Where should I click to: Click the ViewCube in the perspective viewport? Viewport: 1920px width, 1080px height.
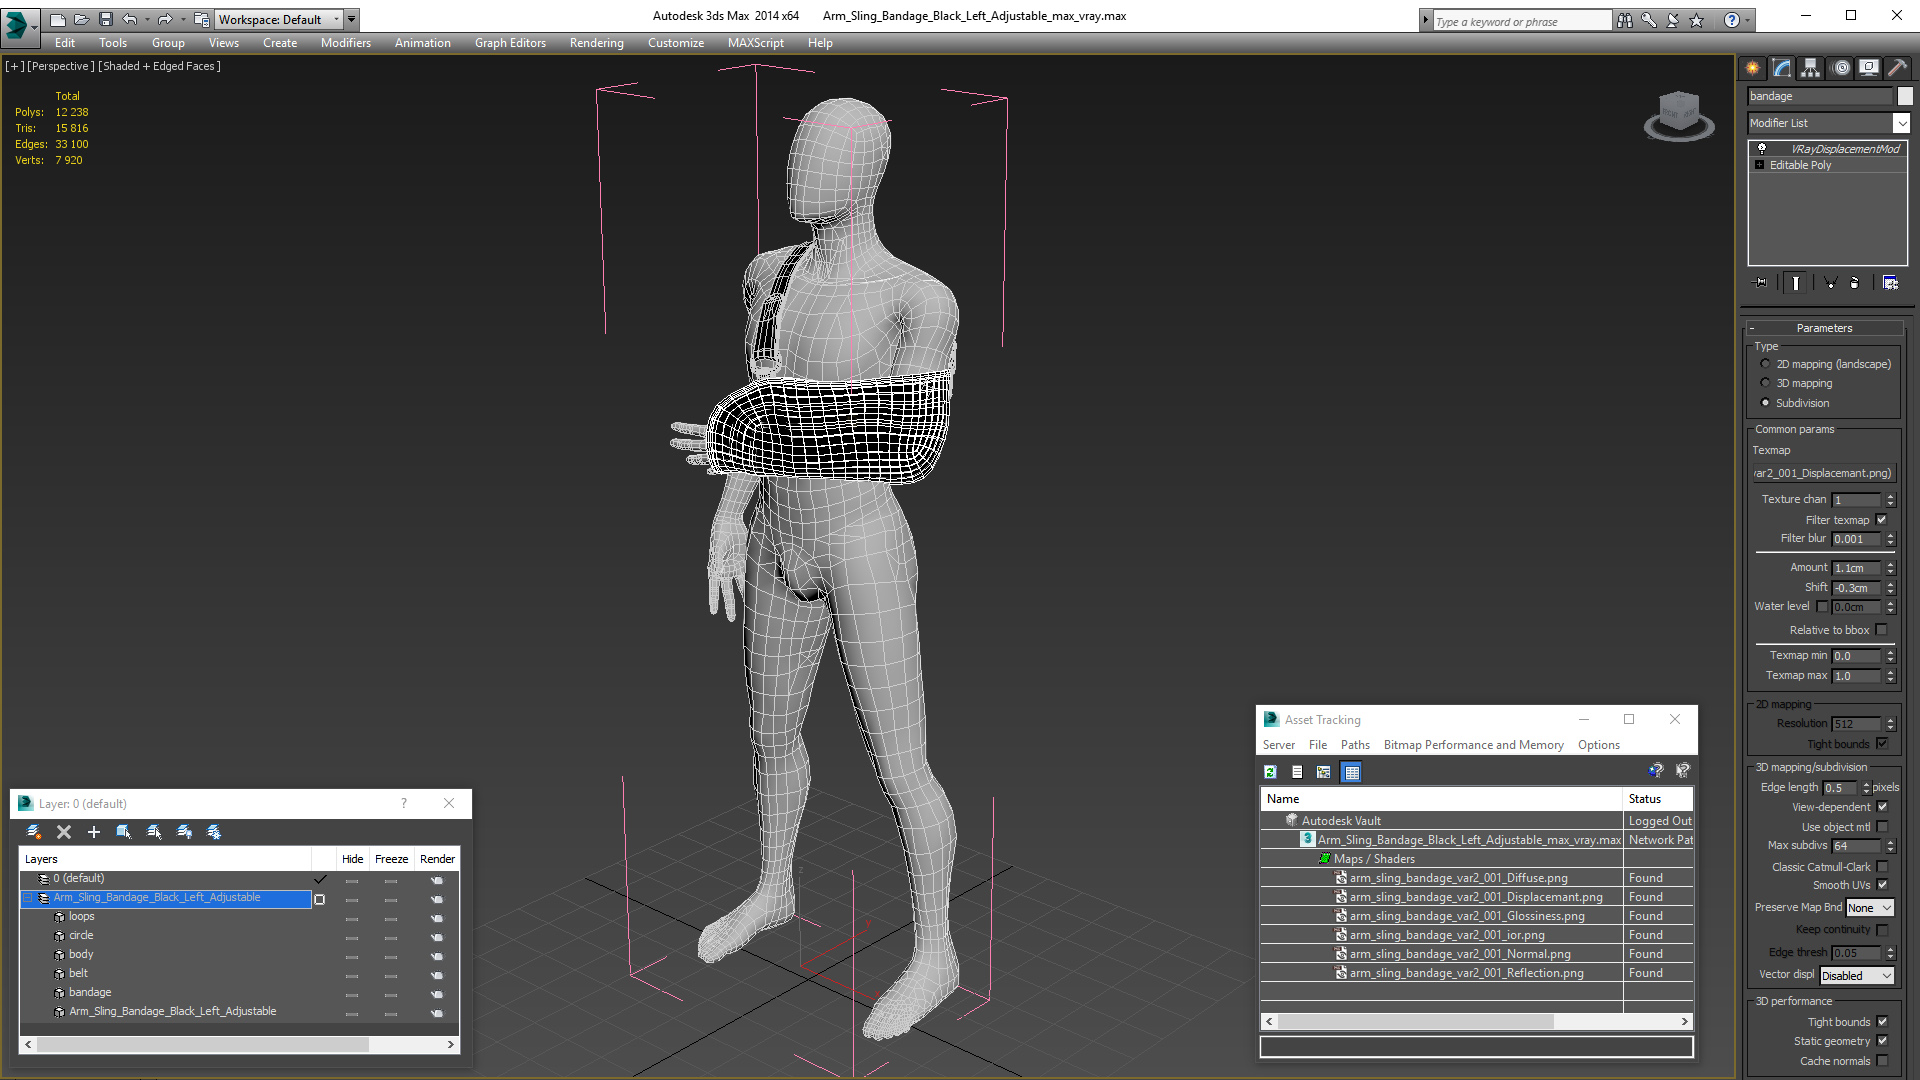click(x=1679, y=116)
